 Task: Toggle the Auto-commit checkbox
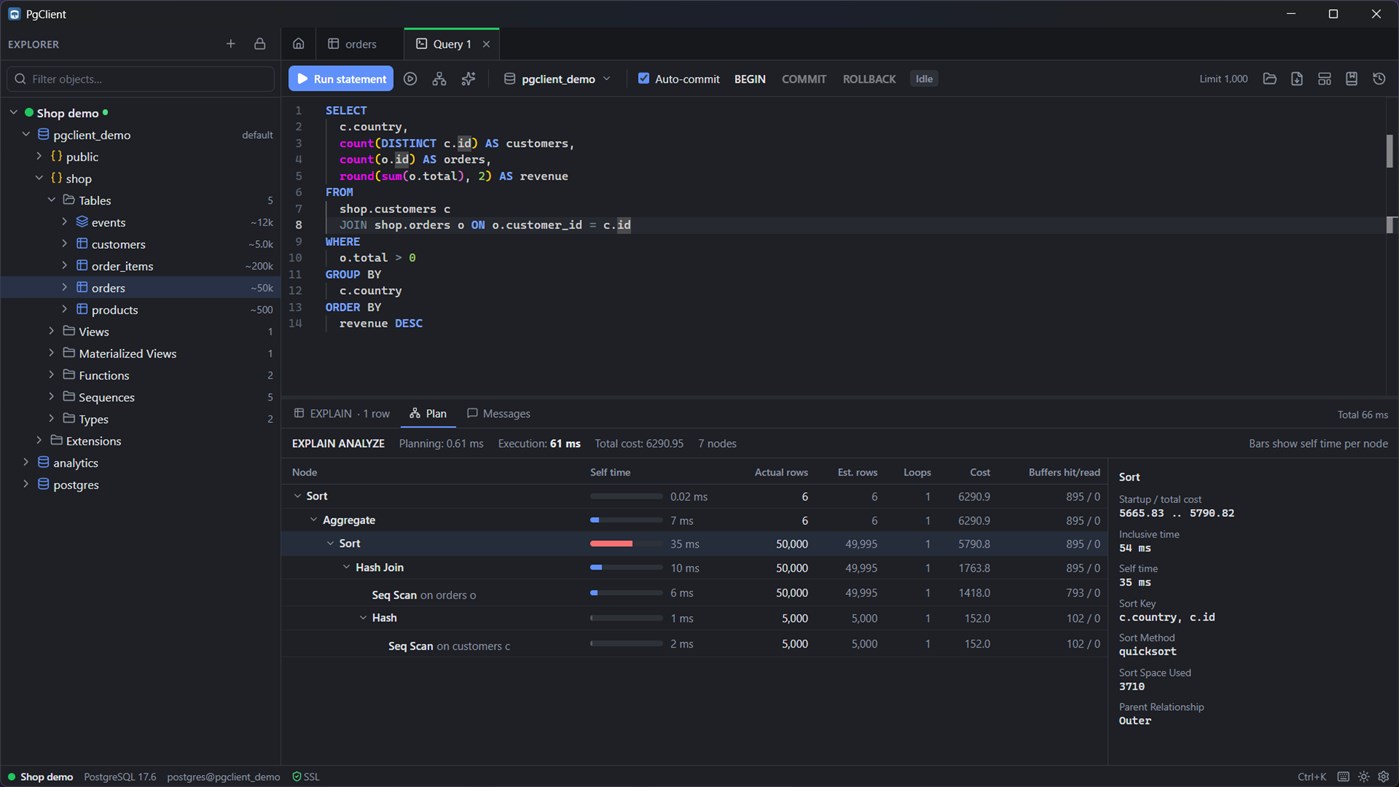point(643,78)
